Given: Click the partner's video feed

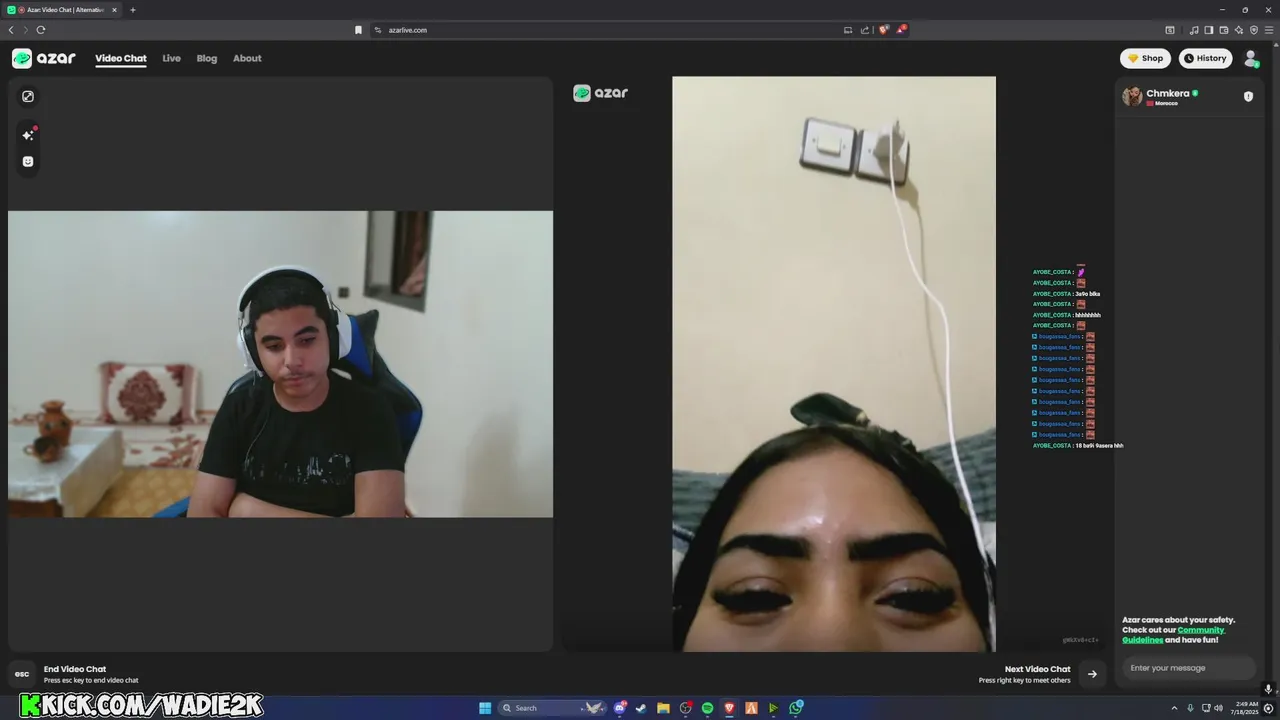Looking at the screenshot, I should (x=834, y=364).
